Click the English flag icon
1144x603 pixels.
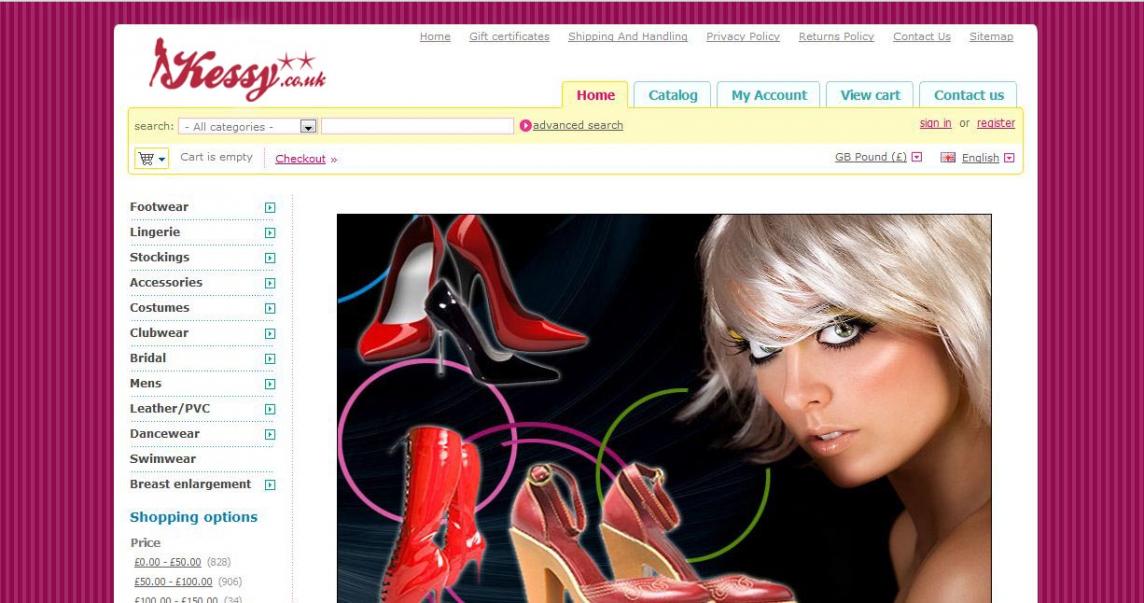(948, 157)
